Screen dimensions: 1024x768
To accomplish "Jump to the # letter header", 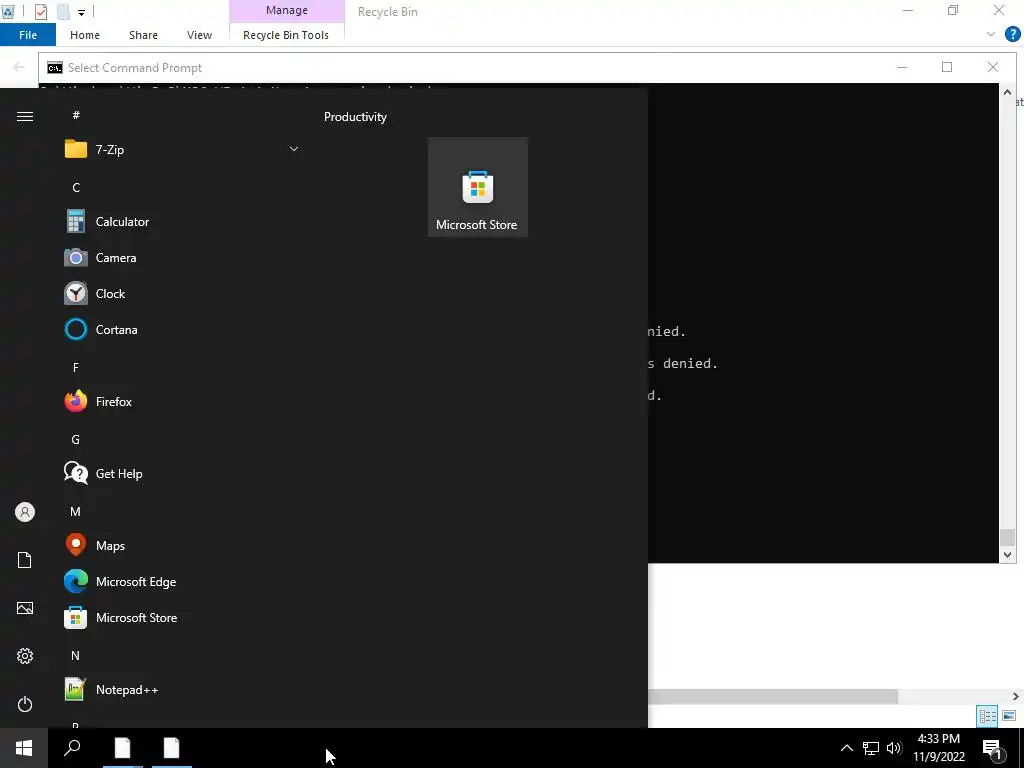I will tap(76, 115).
